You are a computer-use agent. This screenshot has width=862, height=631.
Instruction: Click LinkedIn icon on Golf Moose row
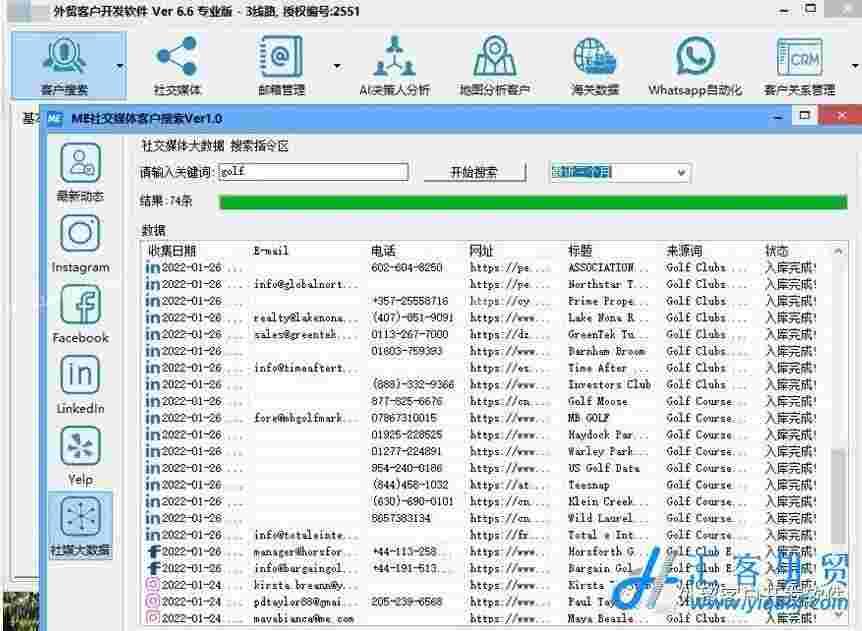click(152, 401)
